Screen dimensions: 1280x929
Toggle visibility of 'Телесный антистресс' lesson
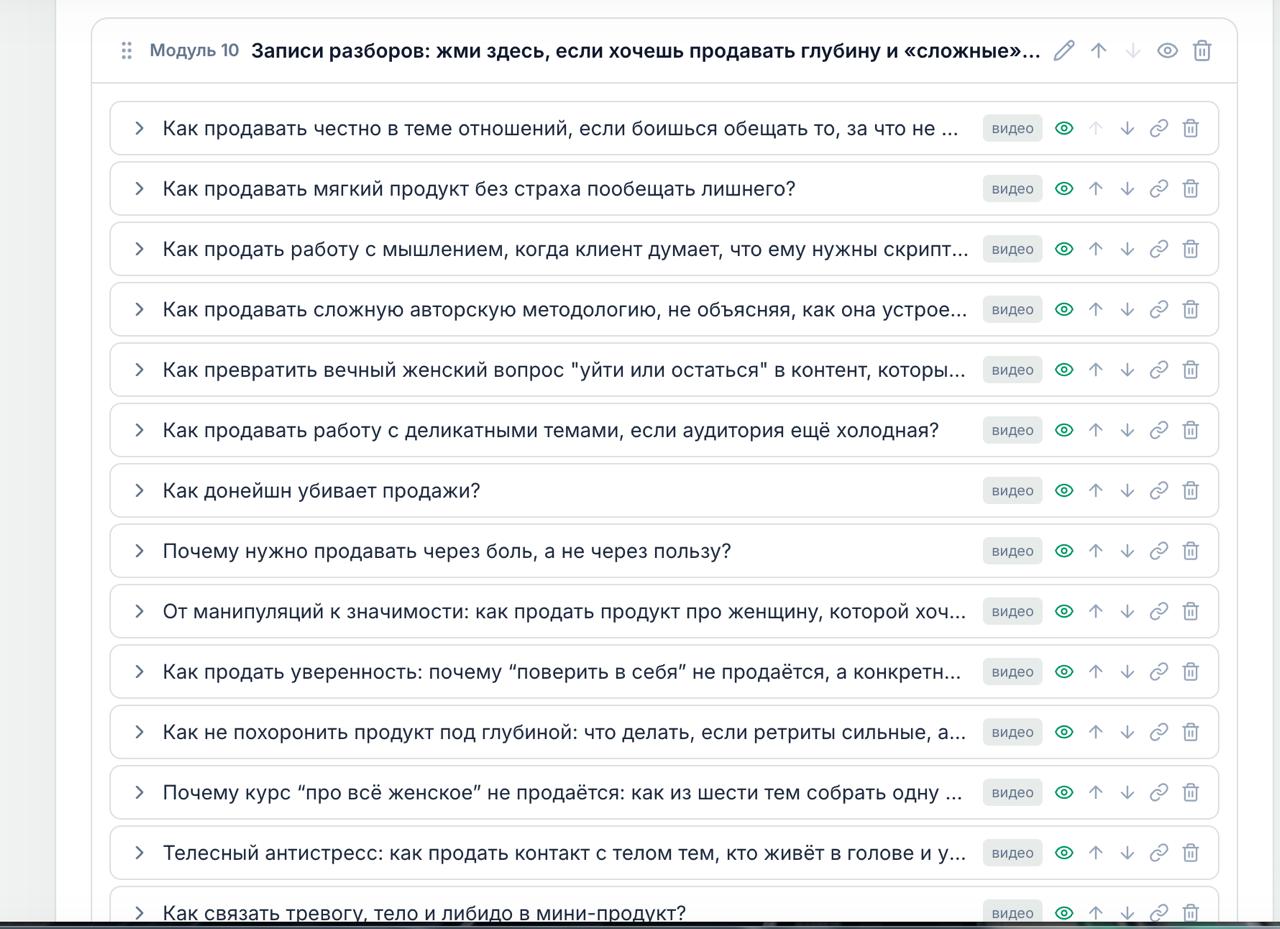[x=1064, y=853]
